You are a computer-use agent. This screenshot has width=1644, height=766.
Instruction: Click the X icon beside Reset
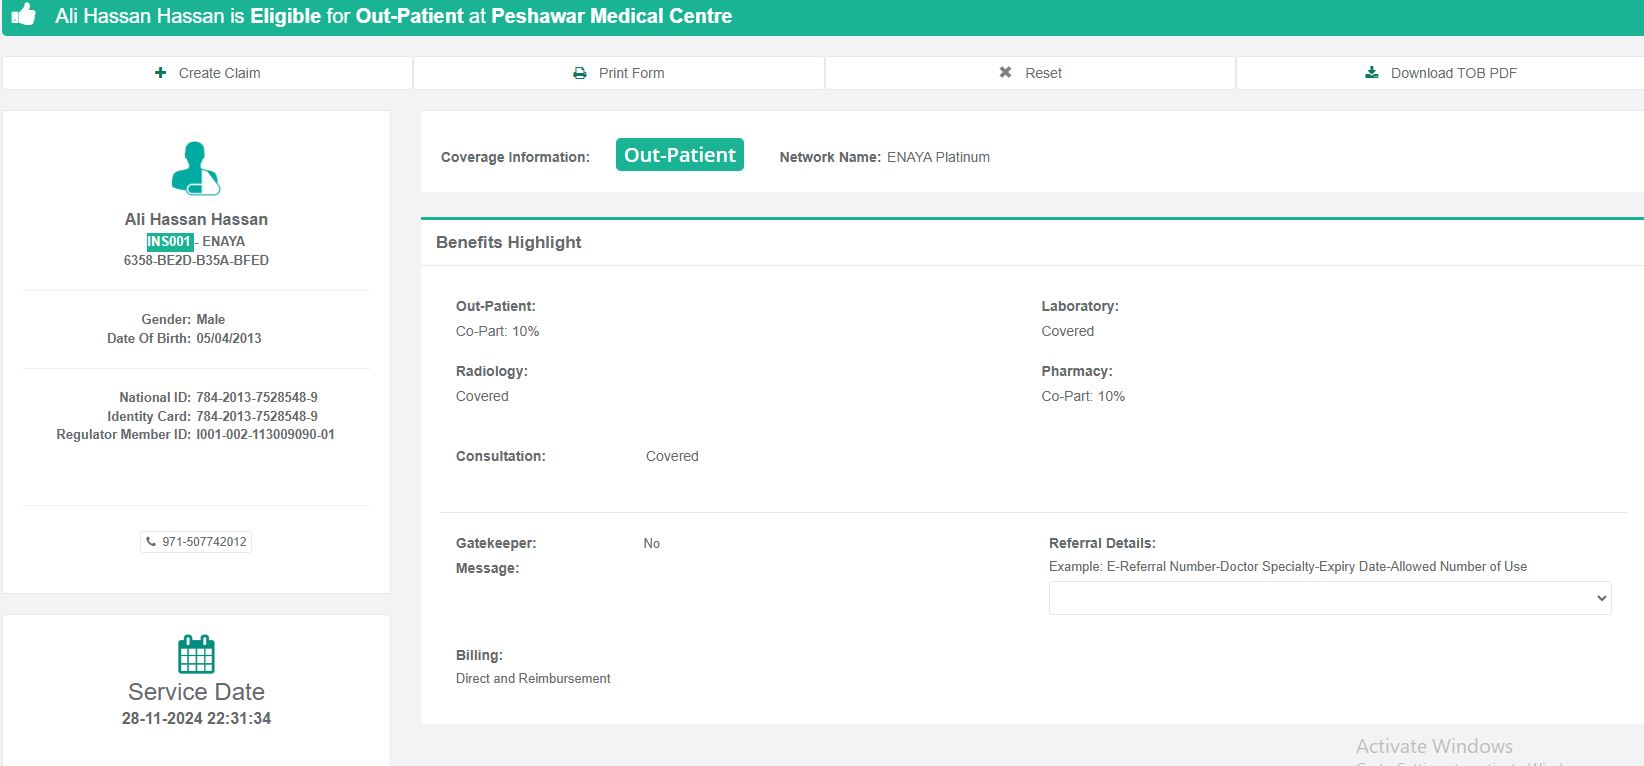pyautogui.click(x=1005, y=73)
